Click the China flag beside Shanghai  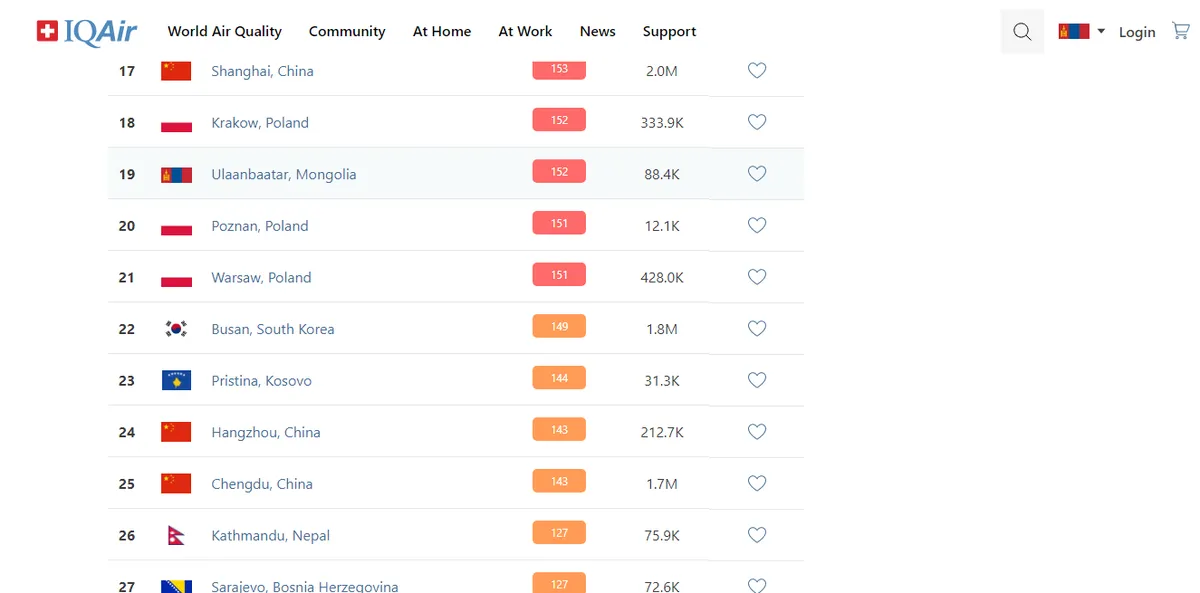tap(176, 71)
